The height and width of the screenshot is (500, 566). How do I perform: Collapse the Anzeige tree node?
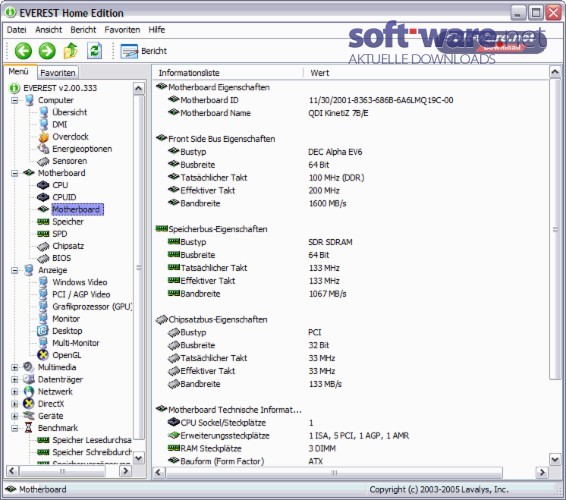coord(14,270)
